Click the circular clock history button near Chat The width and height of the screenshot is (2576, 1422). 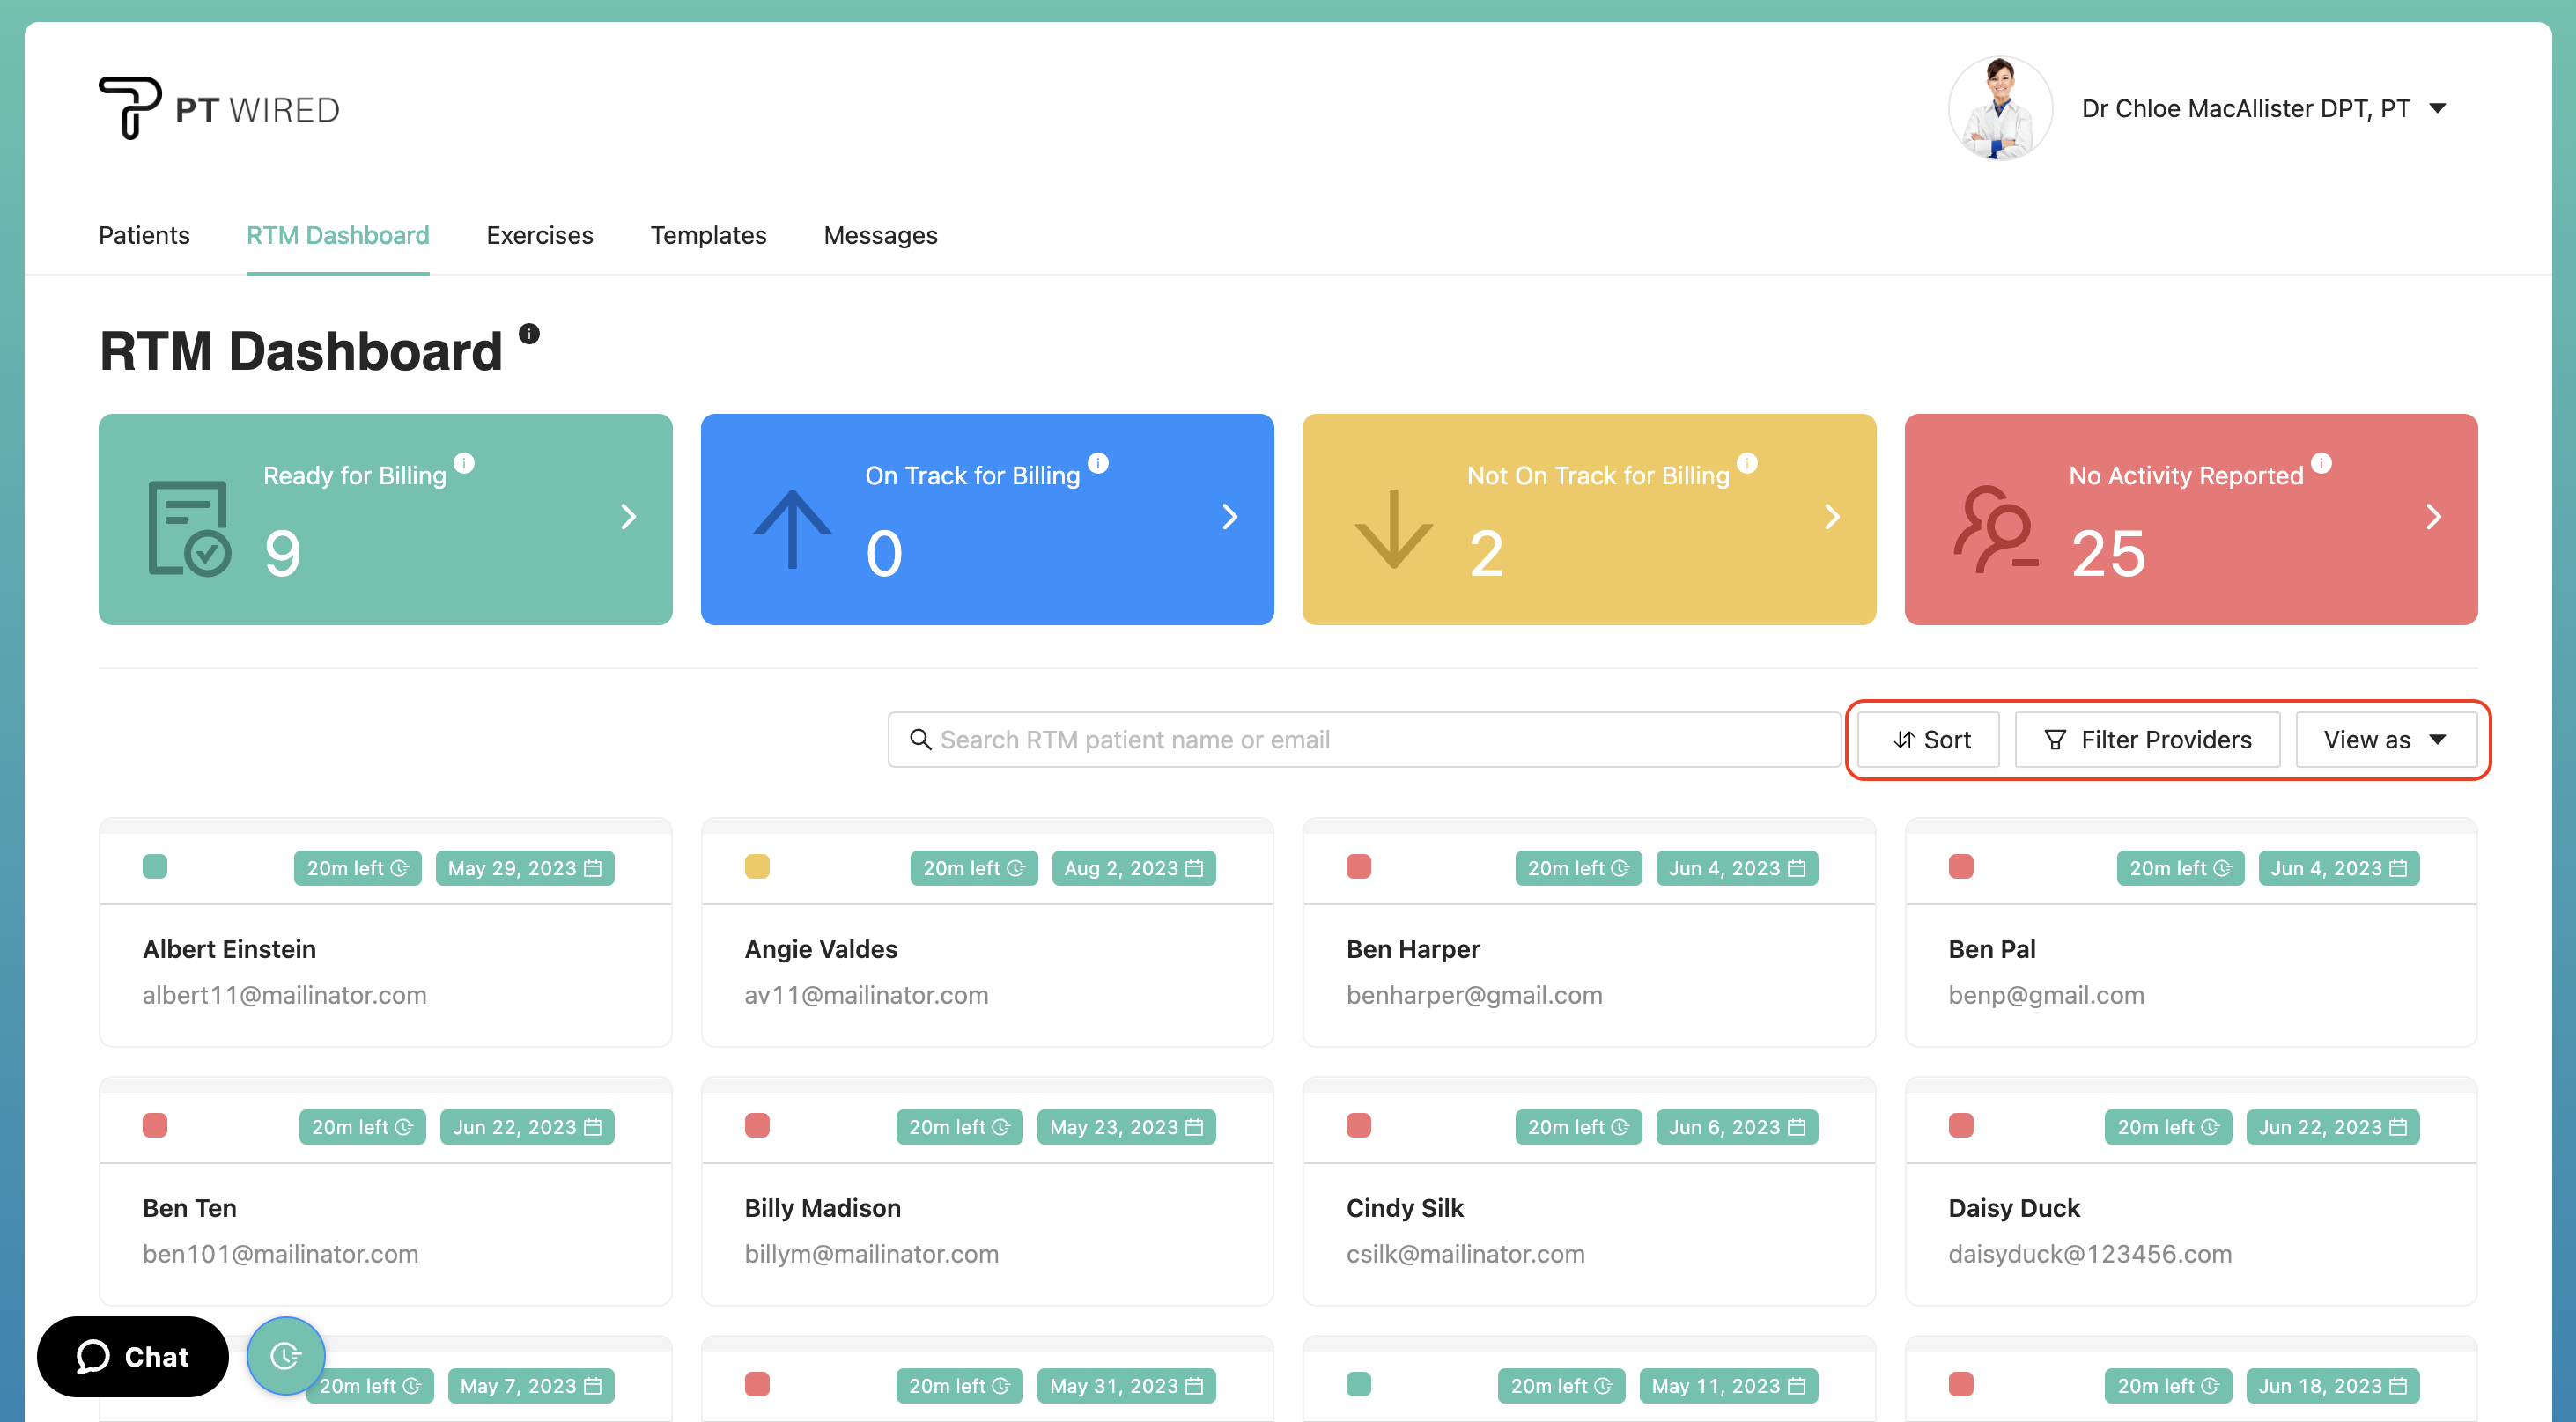[286, 1356]
